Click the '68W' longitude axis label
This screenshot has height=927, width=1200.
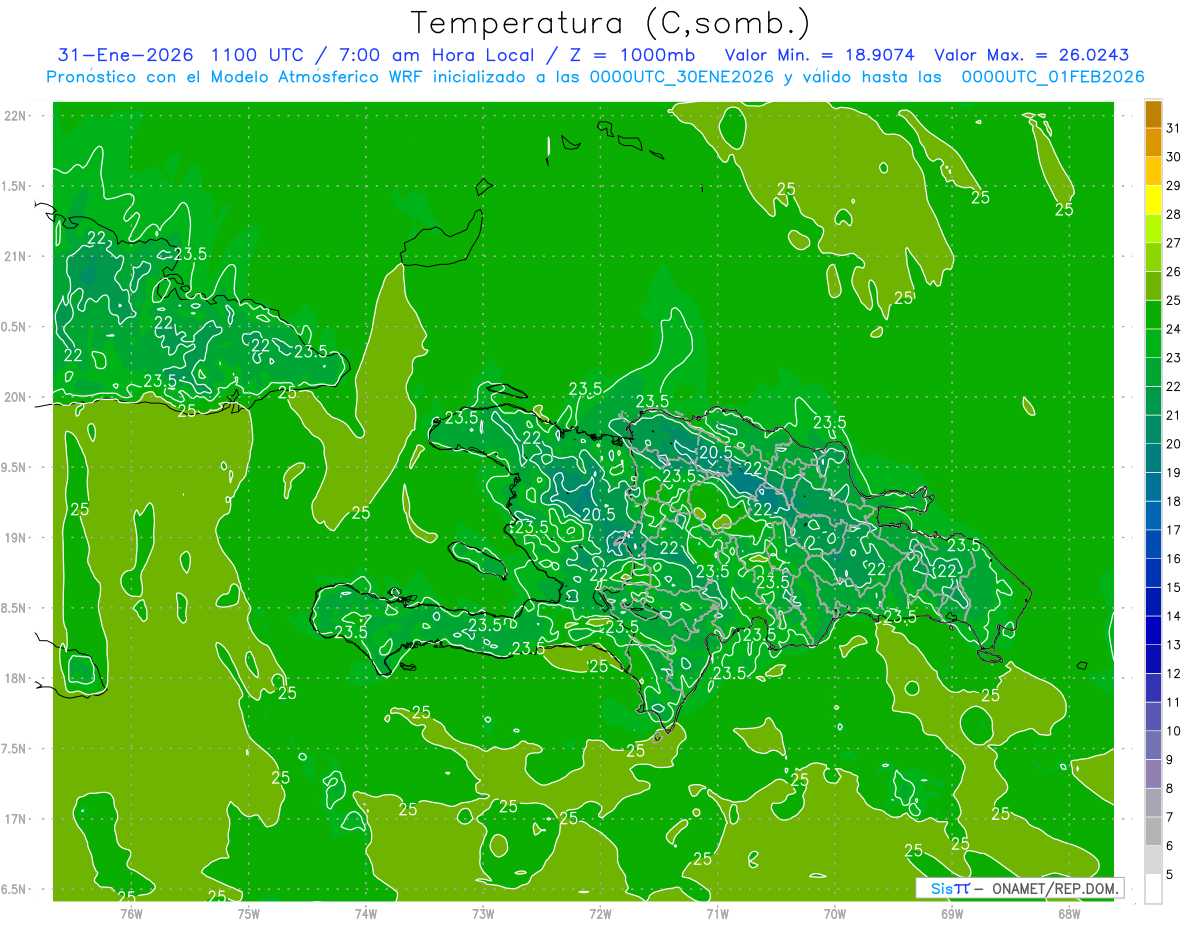pyautogui.click(x=1069, y=913)
